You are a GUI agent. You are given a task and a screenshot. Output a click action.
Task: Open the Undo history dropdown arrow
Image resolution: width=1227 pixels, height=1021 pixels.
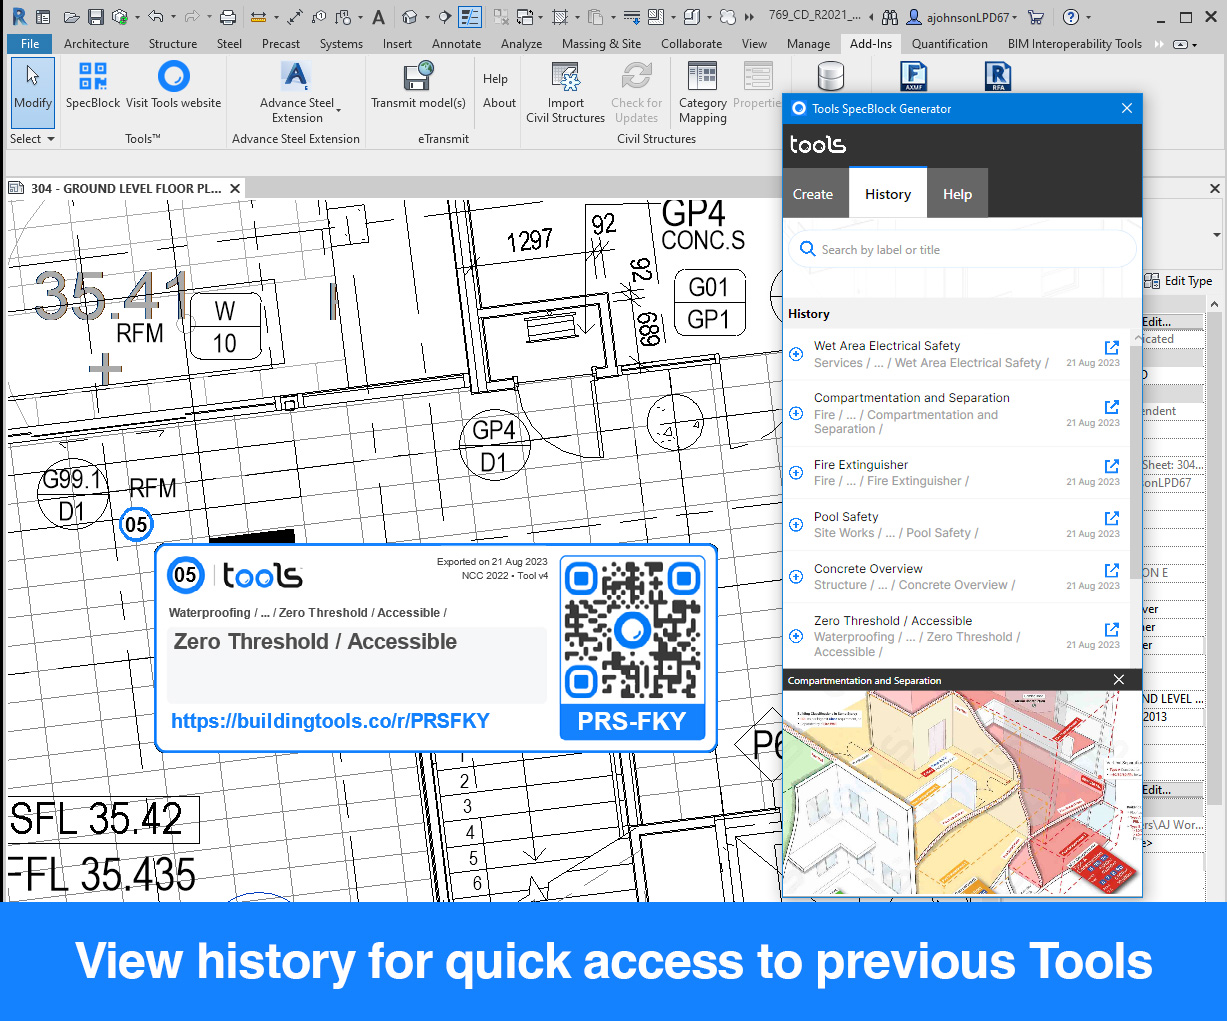[172, 17]
